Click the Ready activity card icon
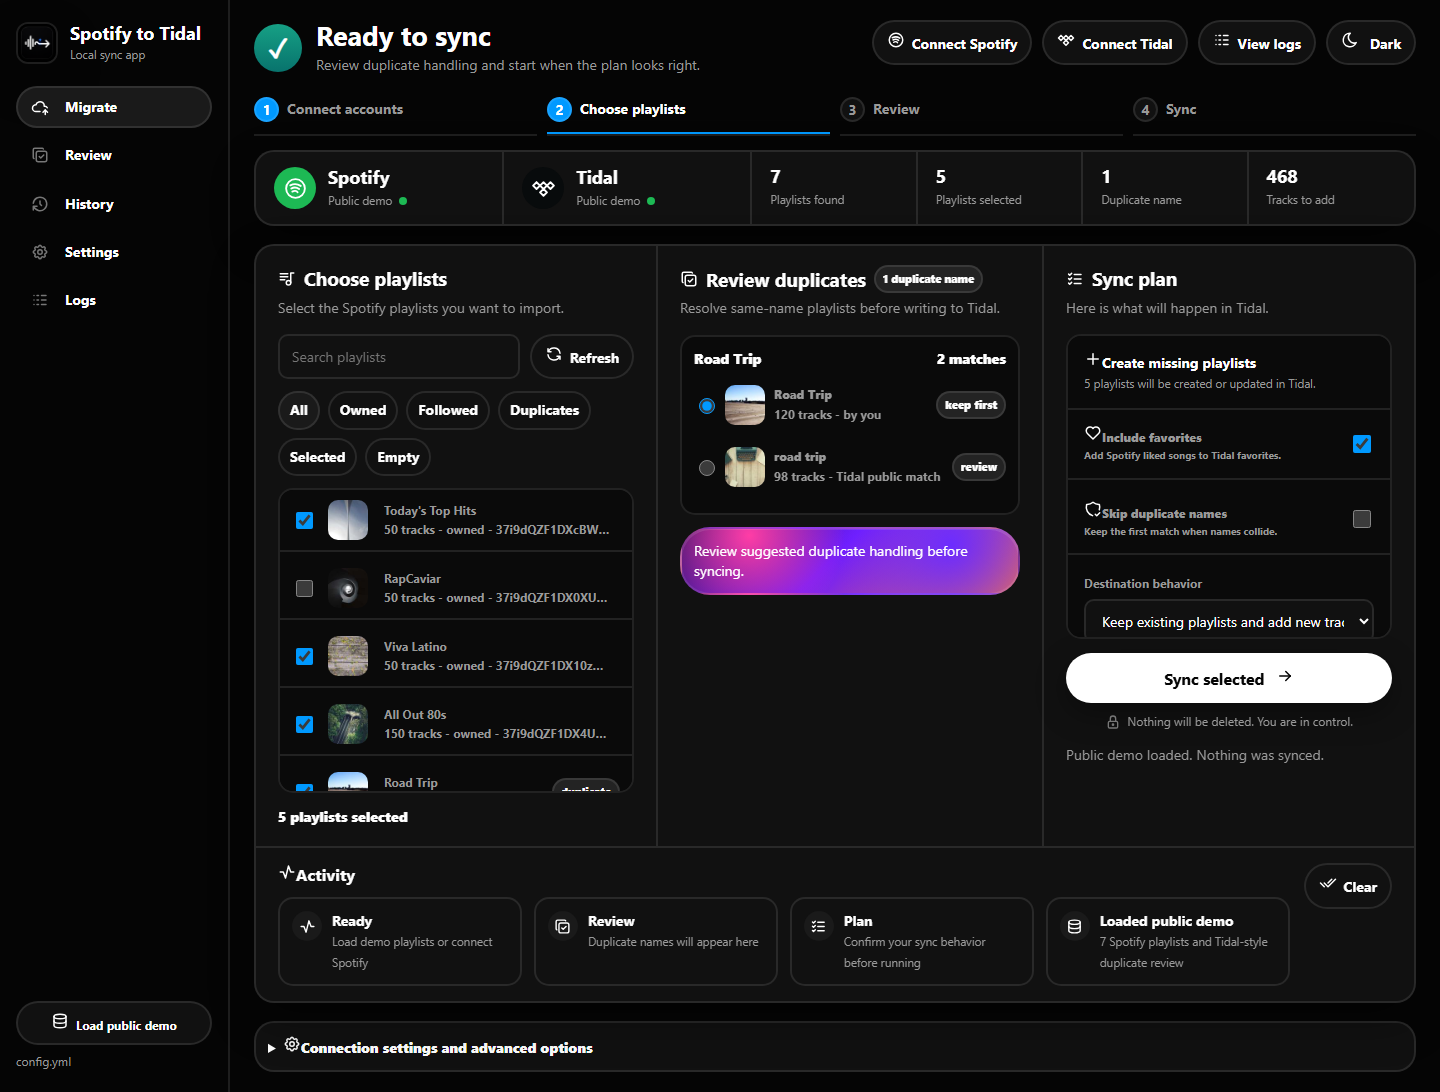The image size is (1440, 1092). (307, 926)
